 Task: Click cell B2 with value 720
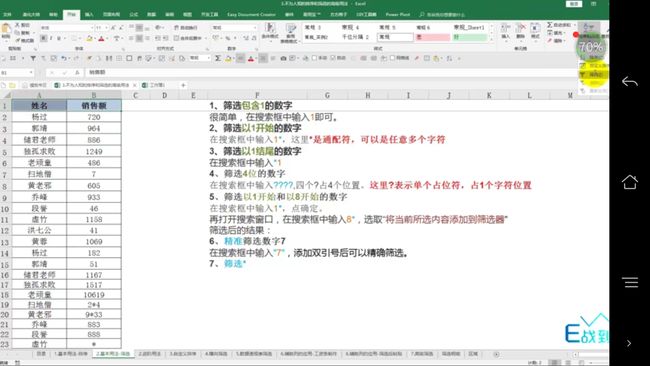pos(94,117)
